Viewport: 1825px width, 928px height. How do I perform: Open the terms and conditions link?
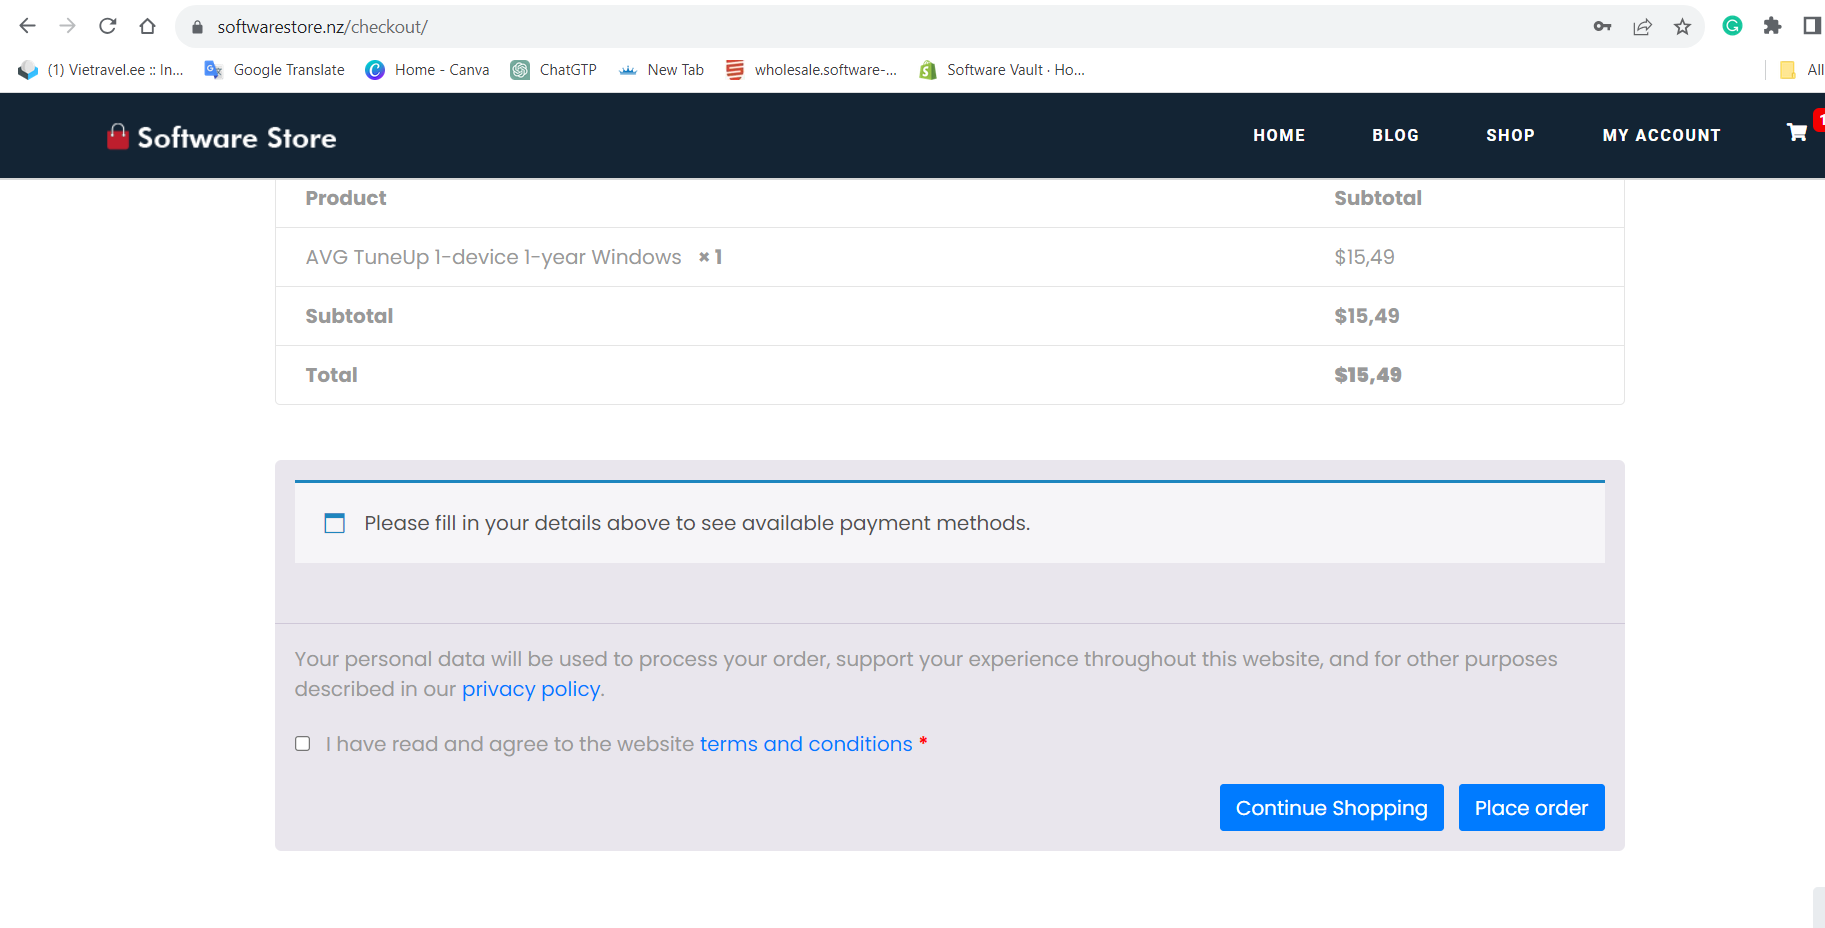[x=806, y=744]
